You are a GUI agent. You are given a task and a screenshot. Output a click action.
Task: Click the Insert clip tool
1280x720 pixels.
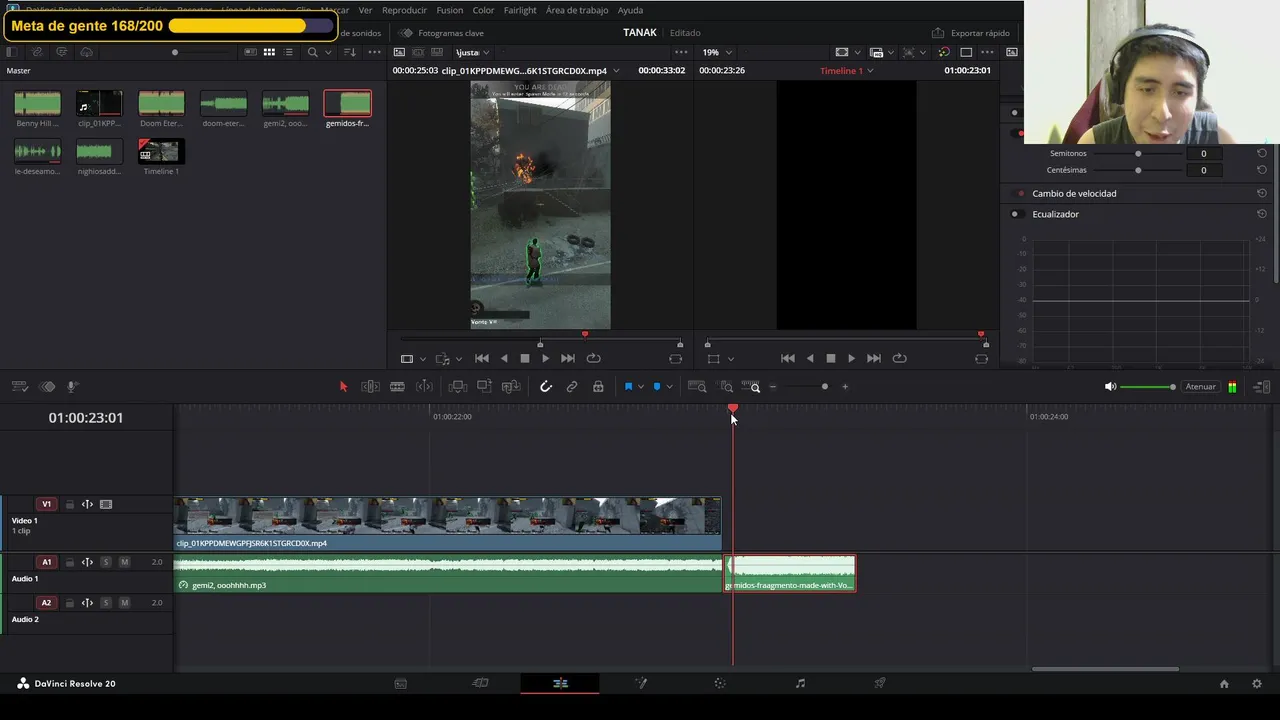pyautogui.click(x=457, y=387)
